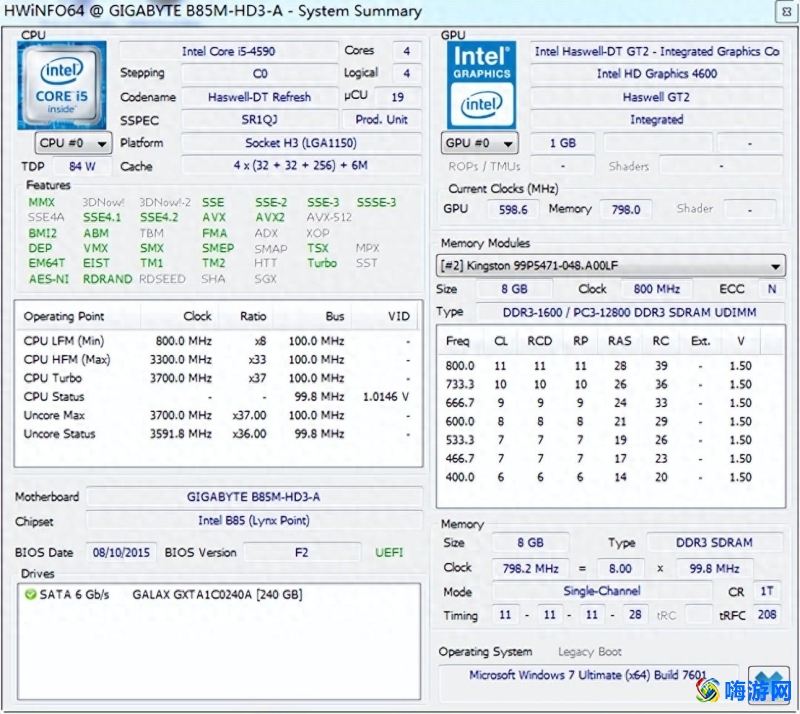Viewport: 800px width, 714px height.
Task: Select the 666.7 frequency timing row
Action: 610,403
